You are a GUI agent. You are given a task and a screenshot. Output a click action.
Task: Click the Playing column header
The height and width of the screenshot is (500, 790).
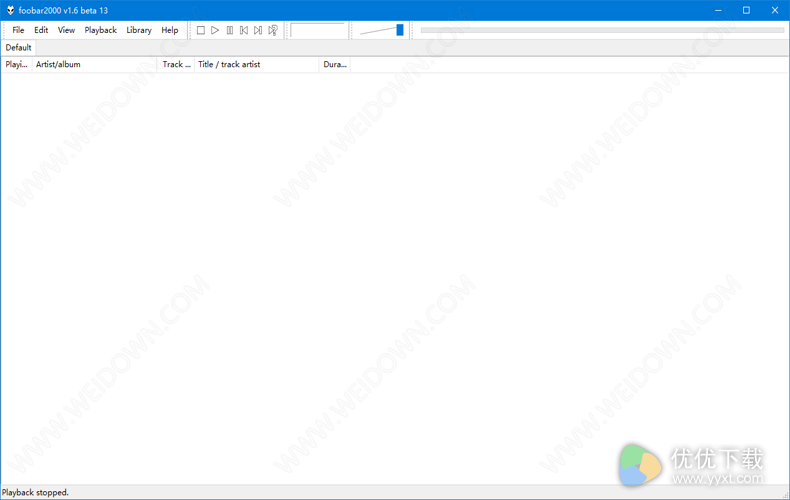click(17, 65)
